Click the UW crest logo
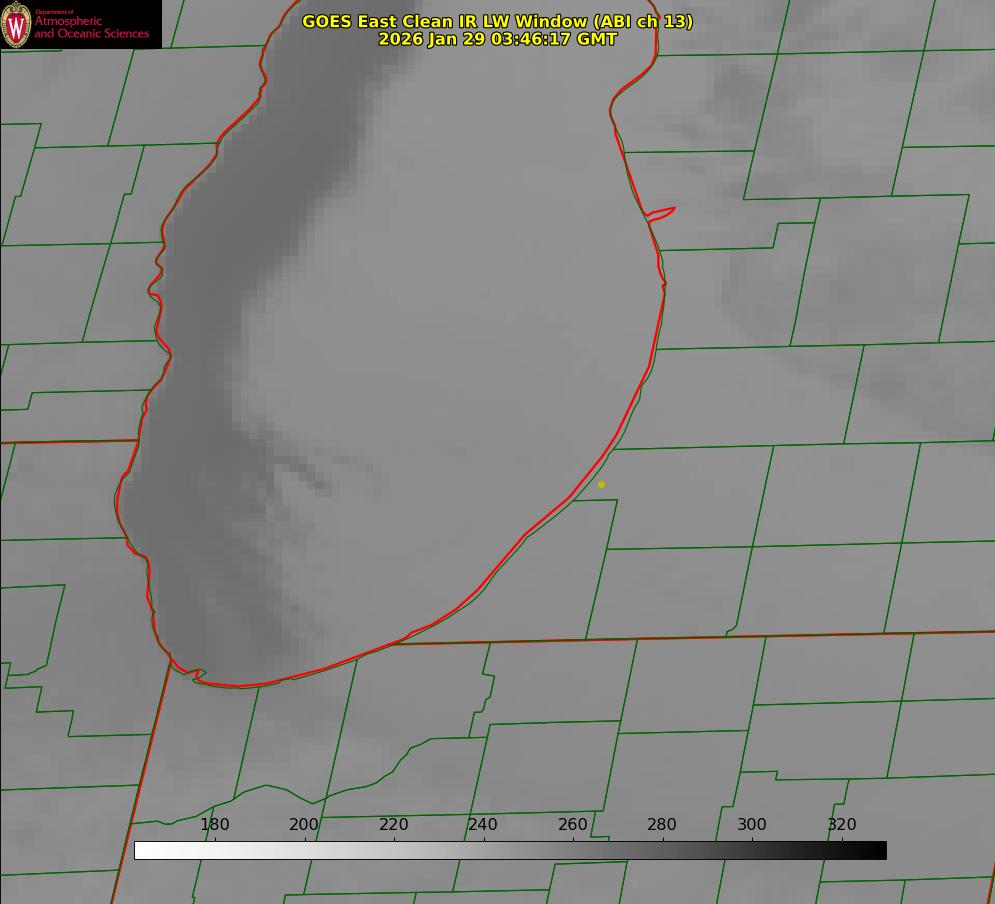This screenshot has height=904, width=995. [x=16, y=24]
